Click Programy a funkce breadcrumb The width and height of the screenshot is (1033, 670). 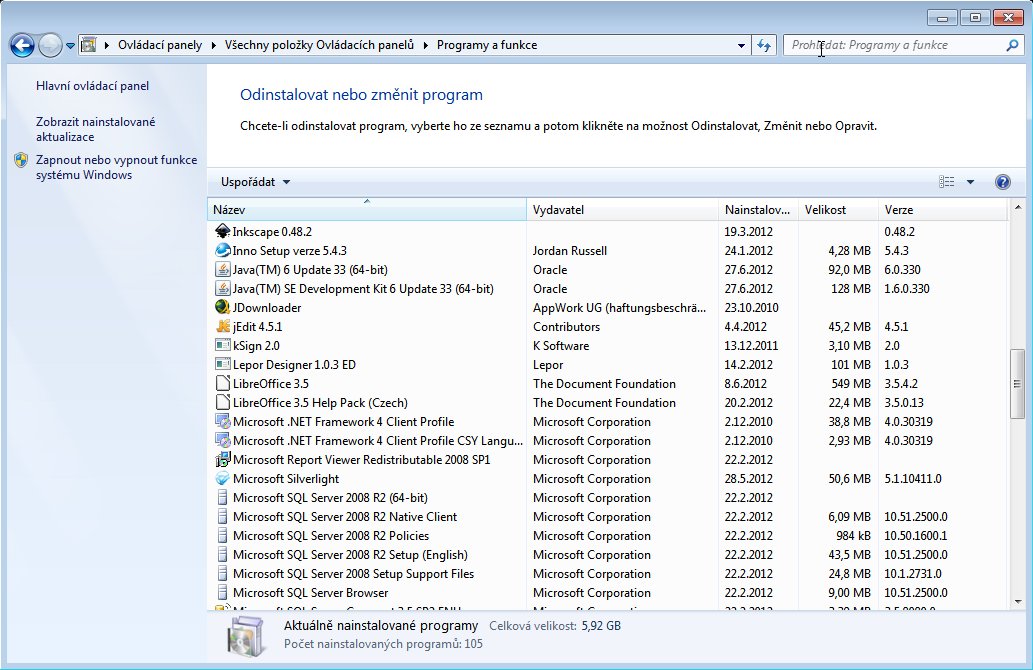487,45
